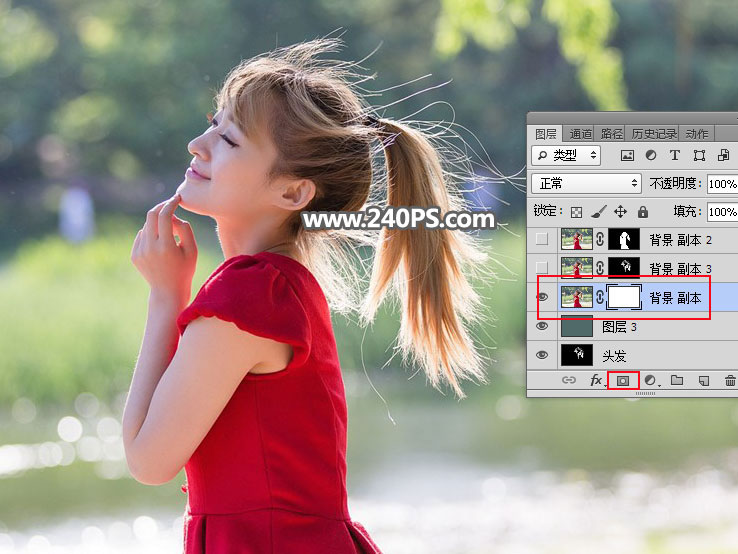738x554 pixels.
Task: Open the adjustment layer menu
Action: point(651,381)
